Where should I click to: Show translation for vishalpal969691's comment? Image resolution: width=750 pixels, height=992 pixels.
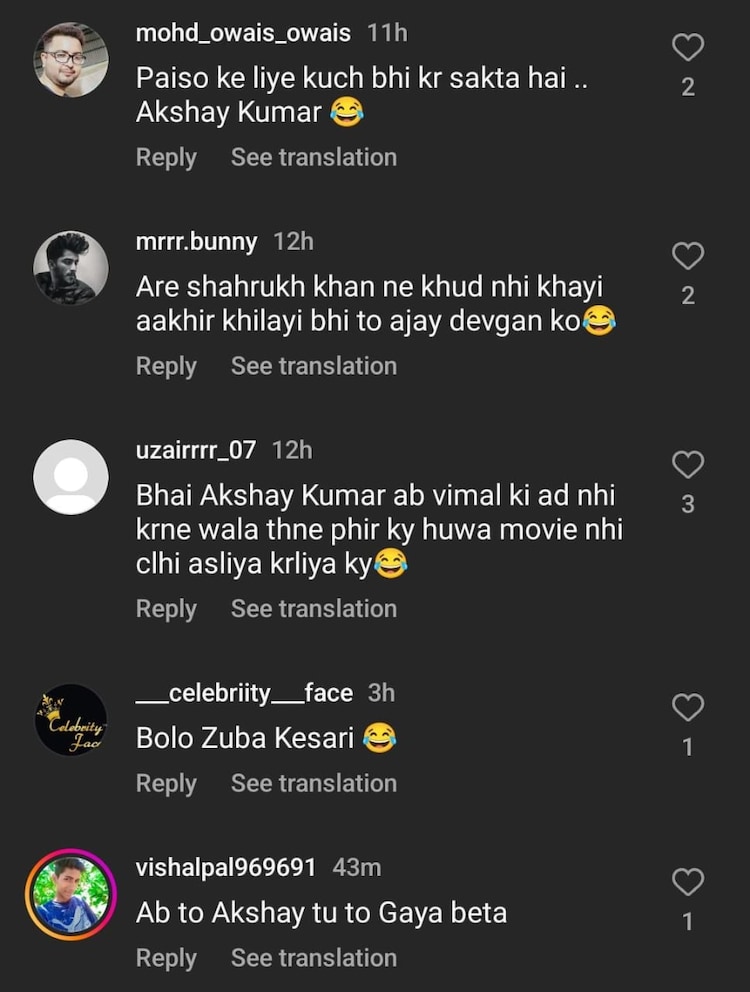pyautogui.click(x=314, y=957)
